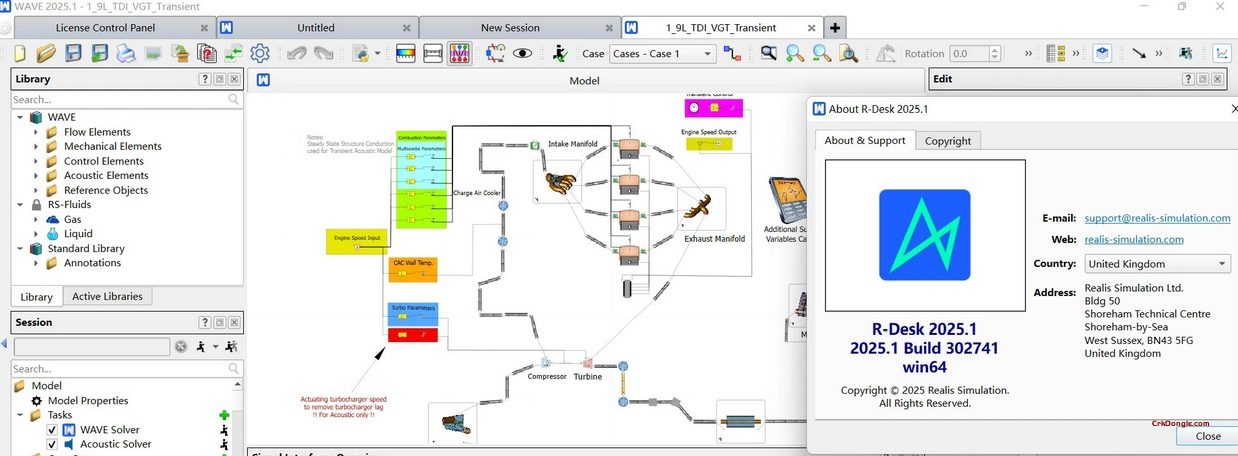Open the realis-simulation.com web link

pos(1134,239)
